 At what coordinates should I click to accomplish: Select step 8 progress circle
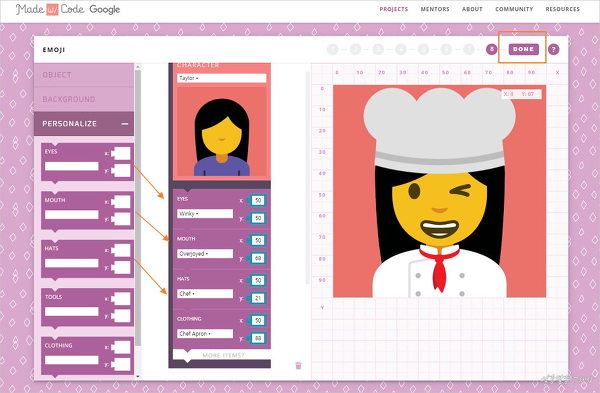(492, 49)
